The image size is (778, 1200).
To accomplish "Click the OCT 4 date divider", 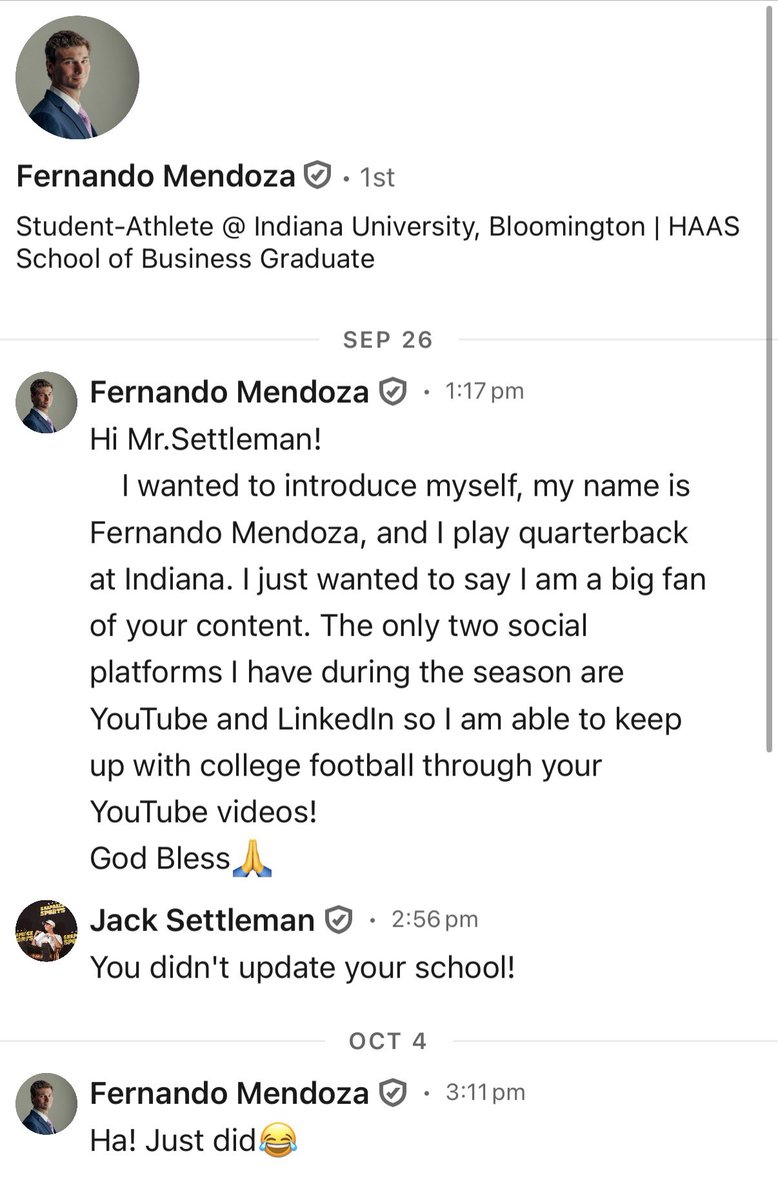I will [388, 1041].
